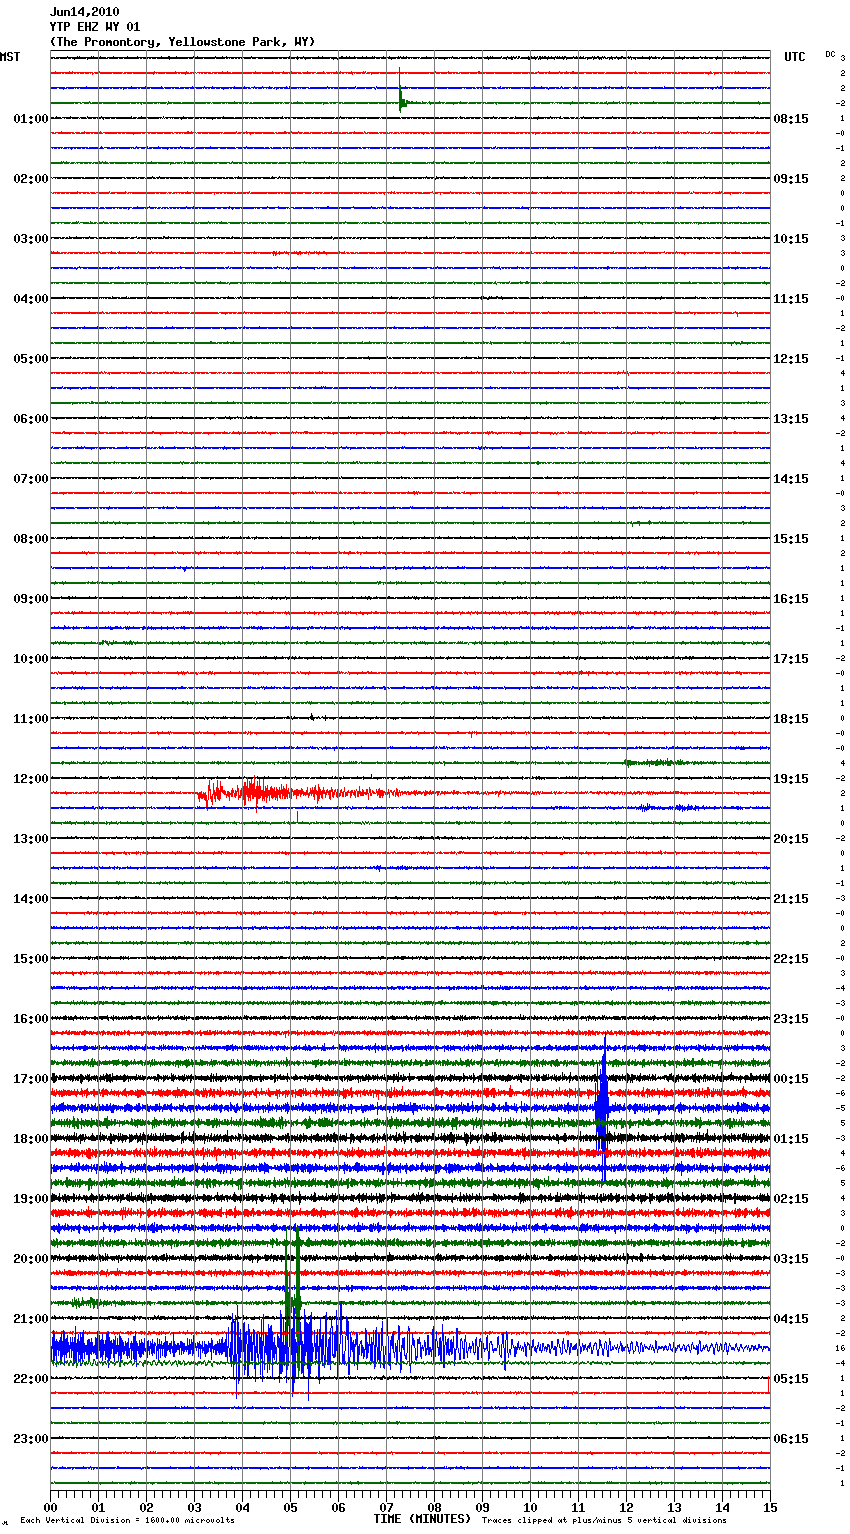Viewport: 850px width, 1534px height.
Task: Select the 13:00 MST row label
Action: 30,839
